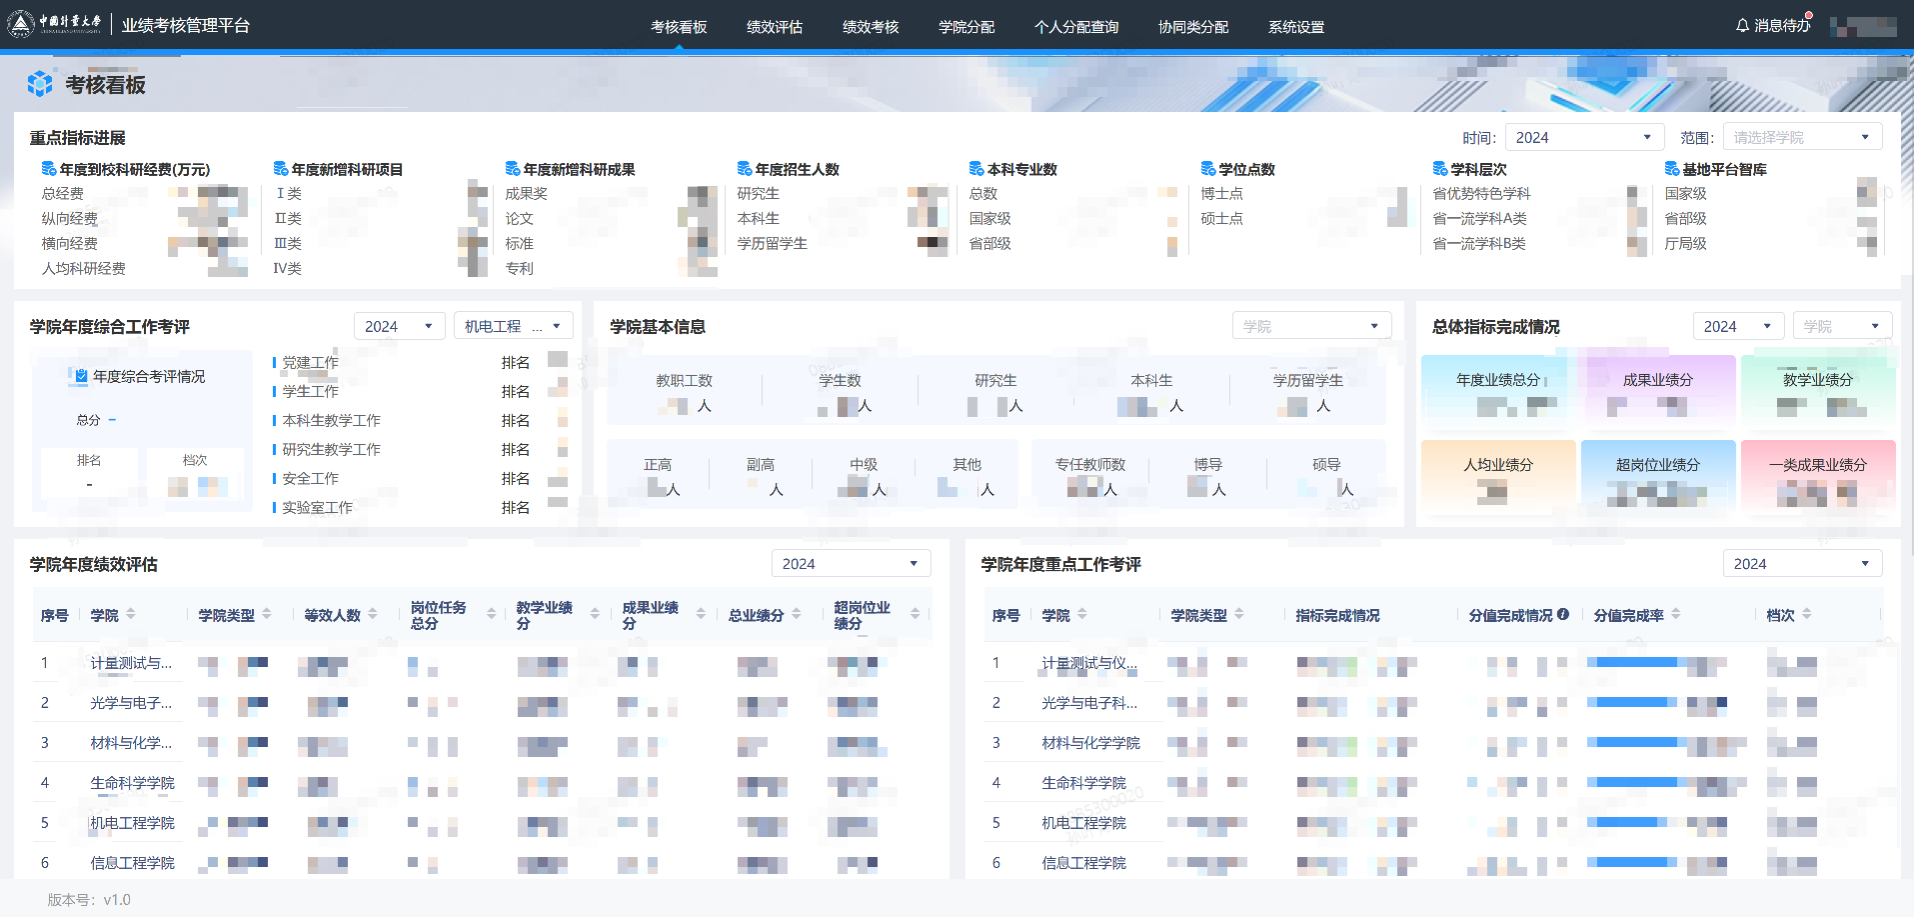1914x917 pixels.
Task: Click 机电工程学院 in performance evaluation table
Action: 132,823
